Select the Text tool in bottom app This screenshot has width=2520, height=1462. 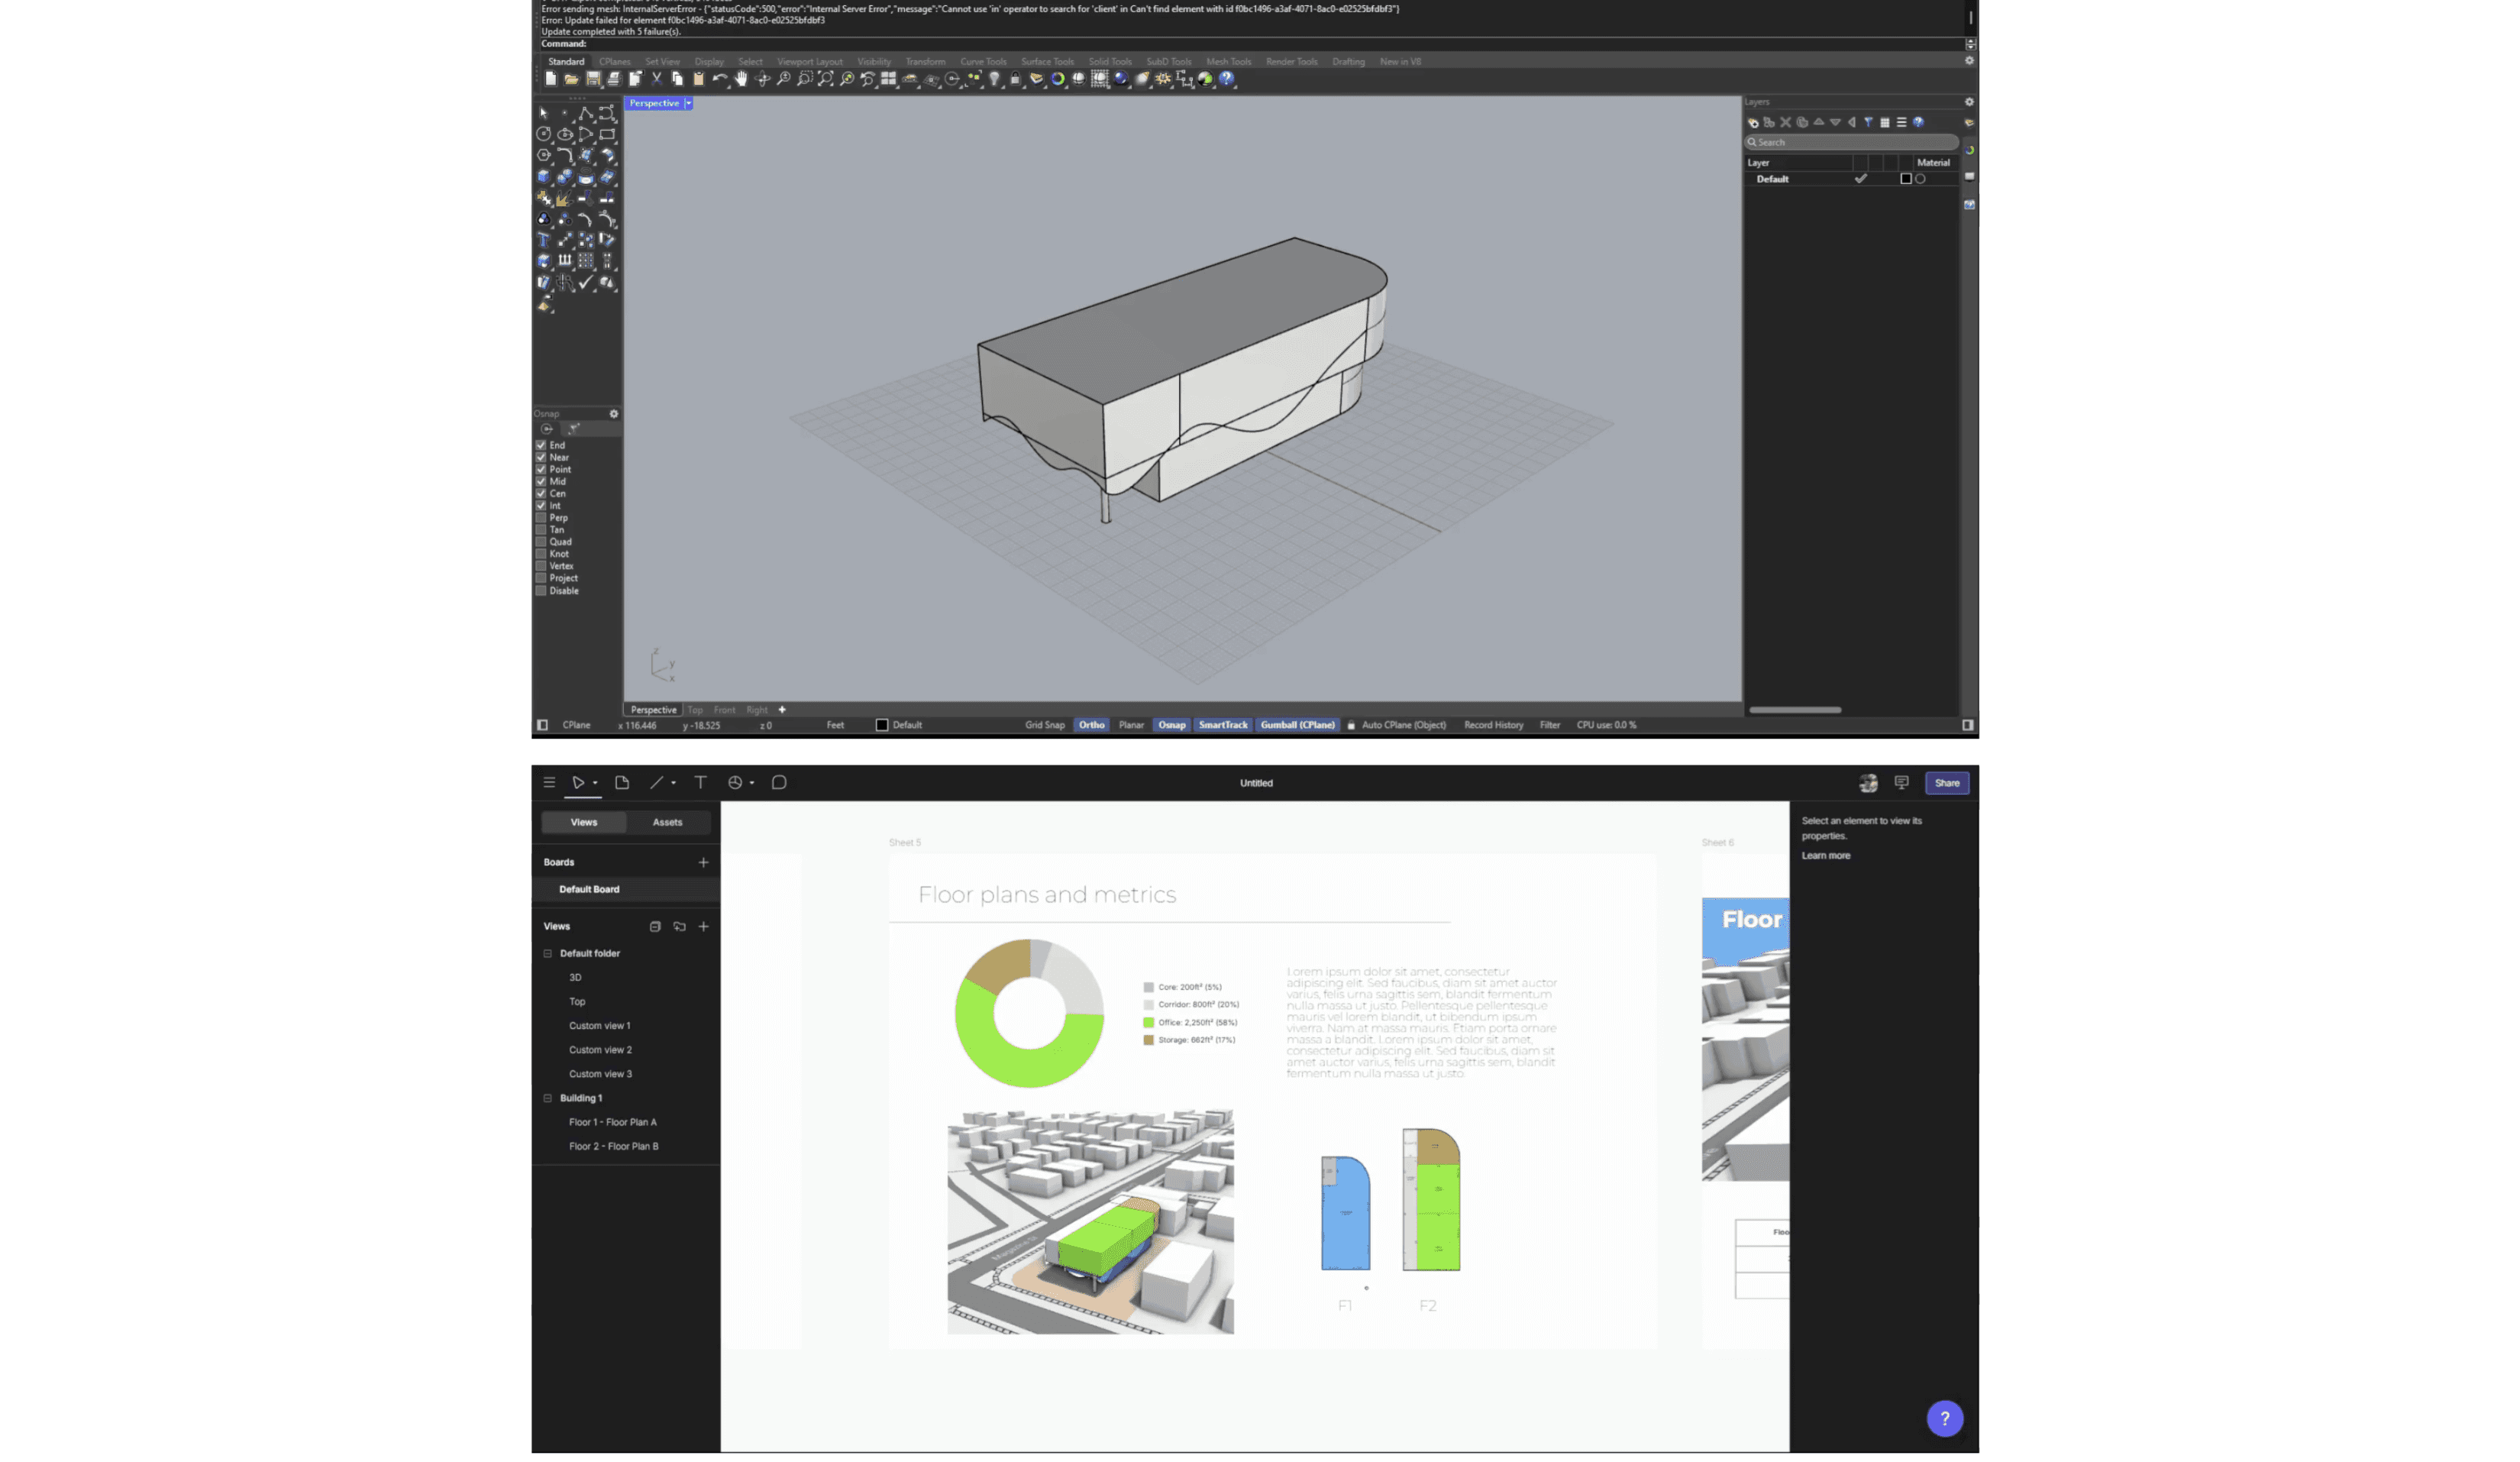pyautogui.click(x=700, y=783)
